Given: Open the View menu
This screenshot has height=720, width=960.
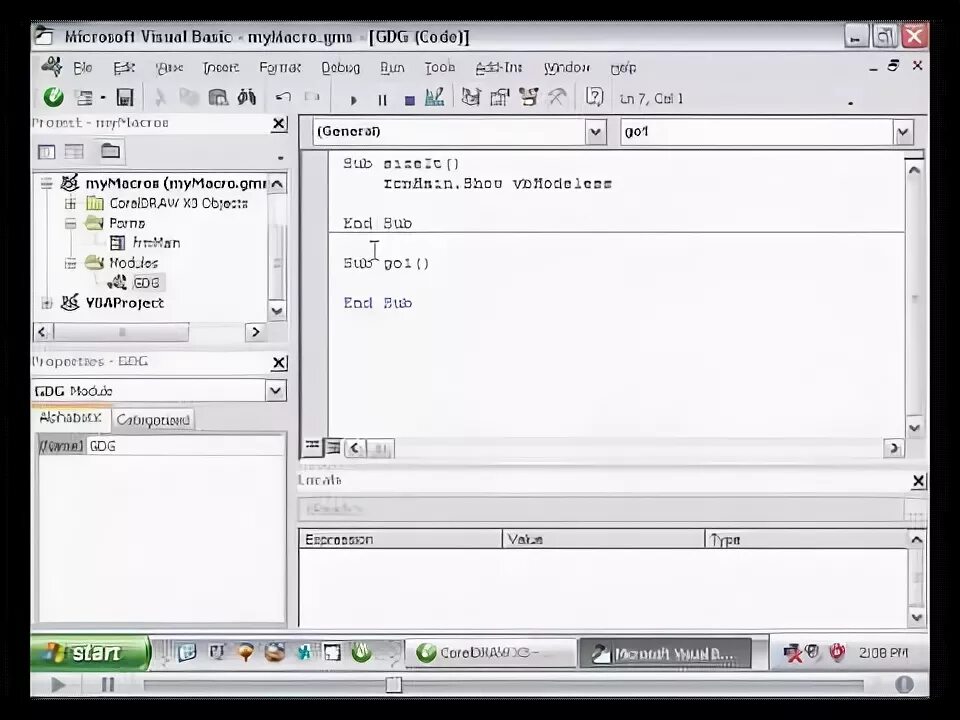Looking at the screenshot, I should click(169, 68).
